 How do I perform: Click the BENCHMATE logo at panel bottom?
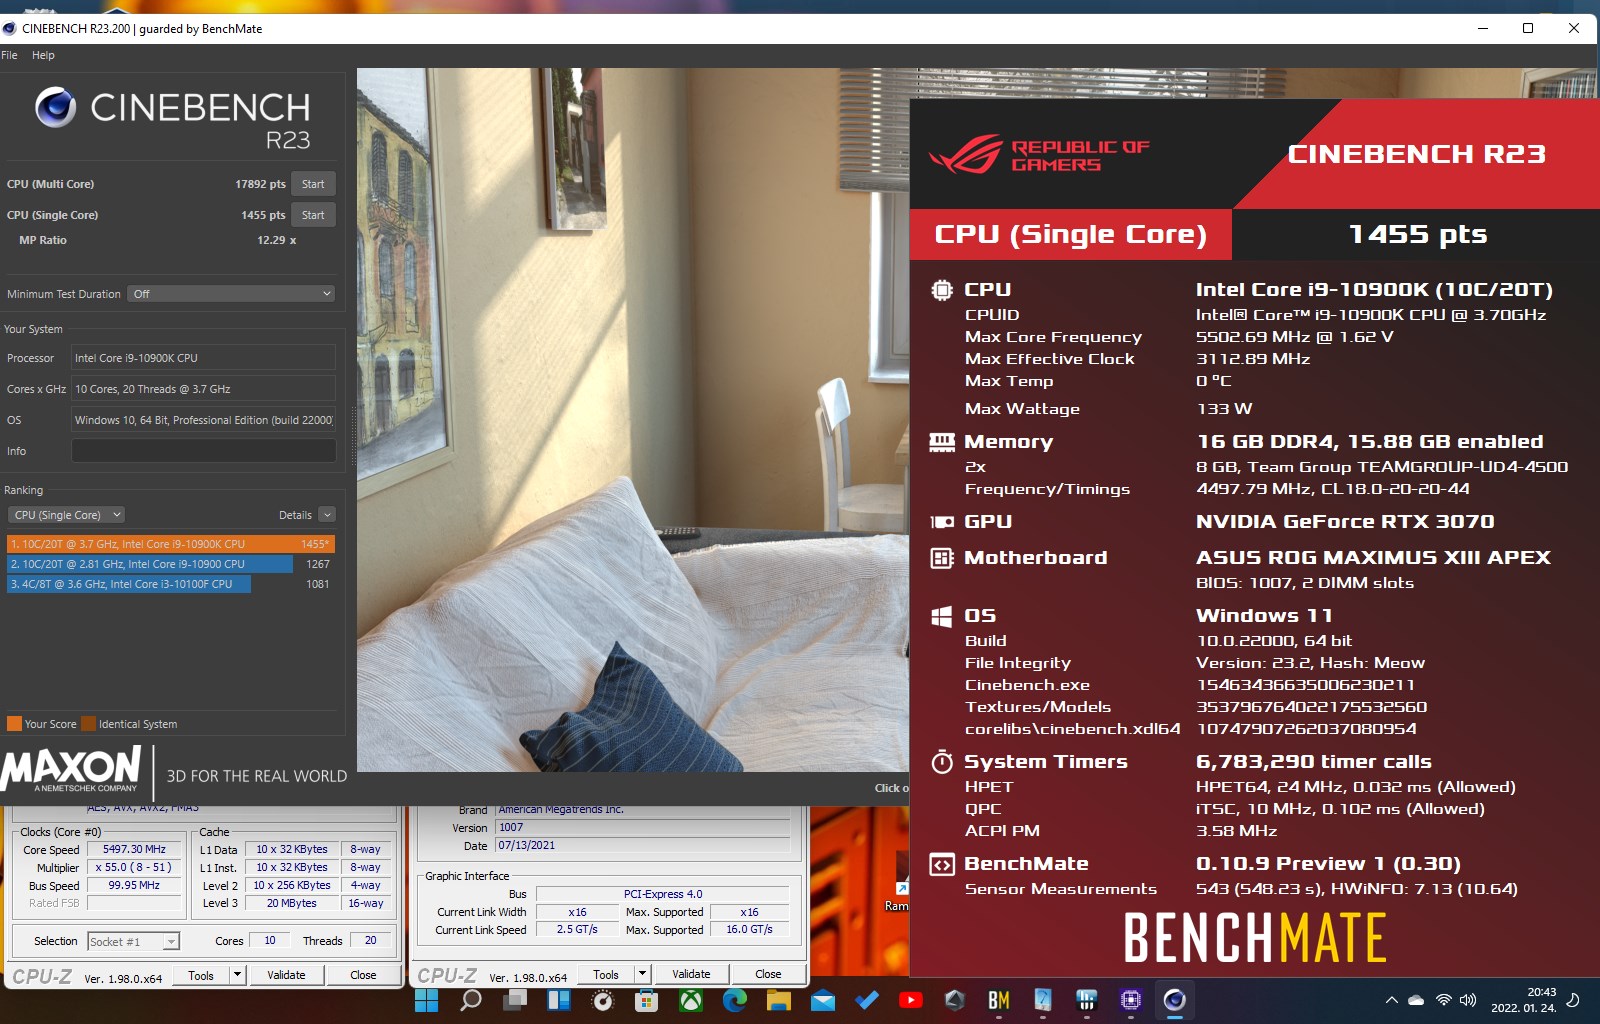(x=1255, y=938)
